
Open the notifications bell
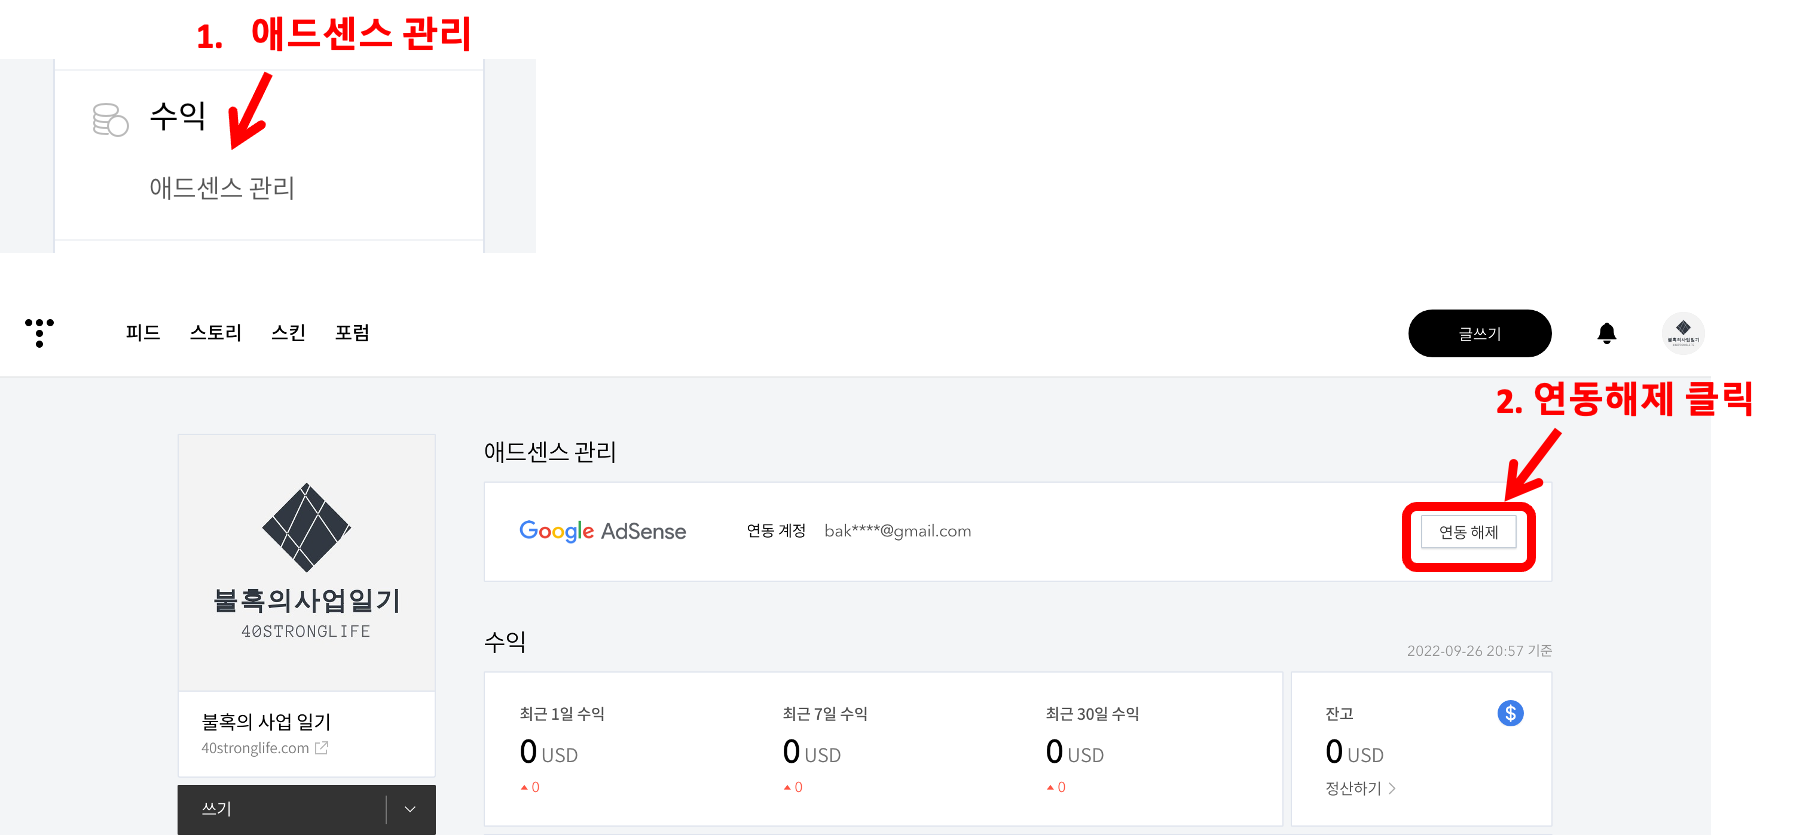pos(1606,333)
